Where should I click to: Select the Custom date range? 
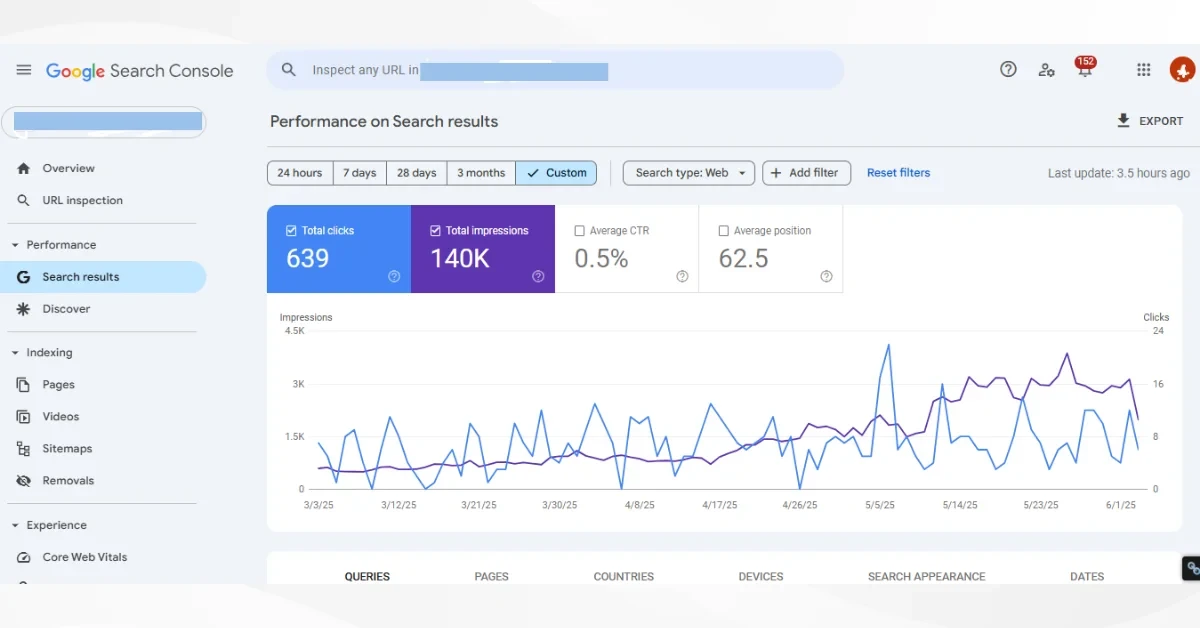[x=556, y=173]
